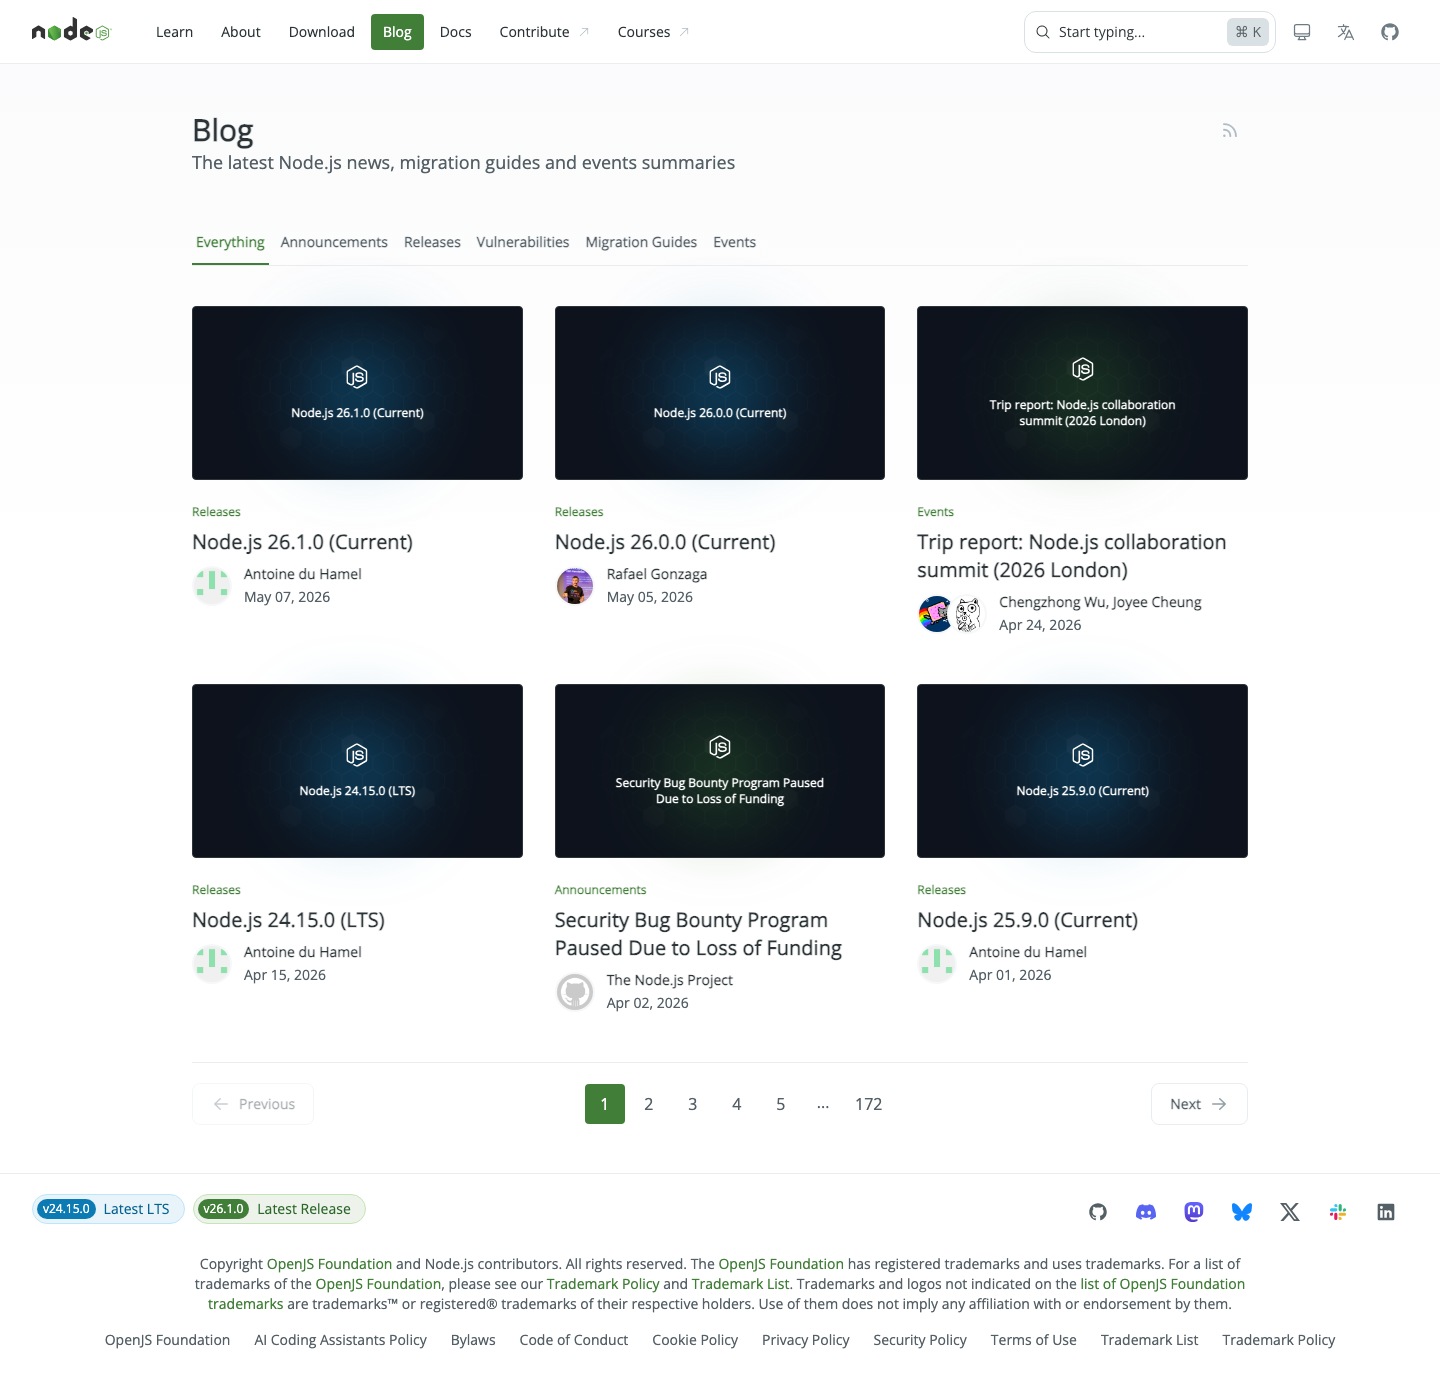
Task: Click Antoine du Hamel avatar on 26.1.0 post
Action: [212, 586]
